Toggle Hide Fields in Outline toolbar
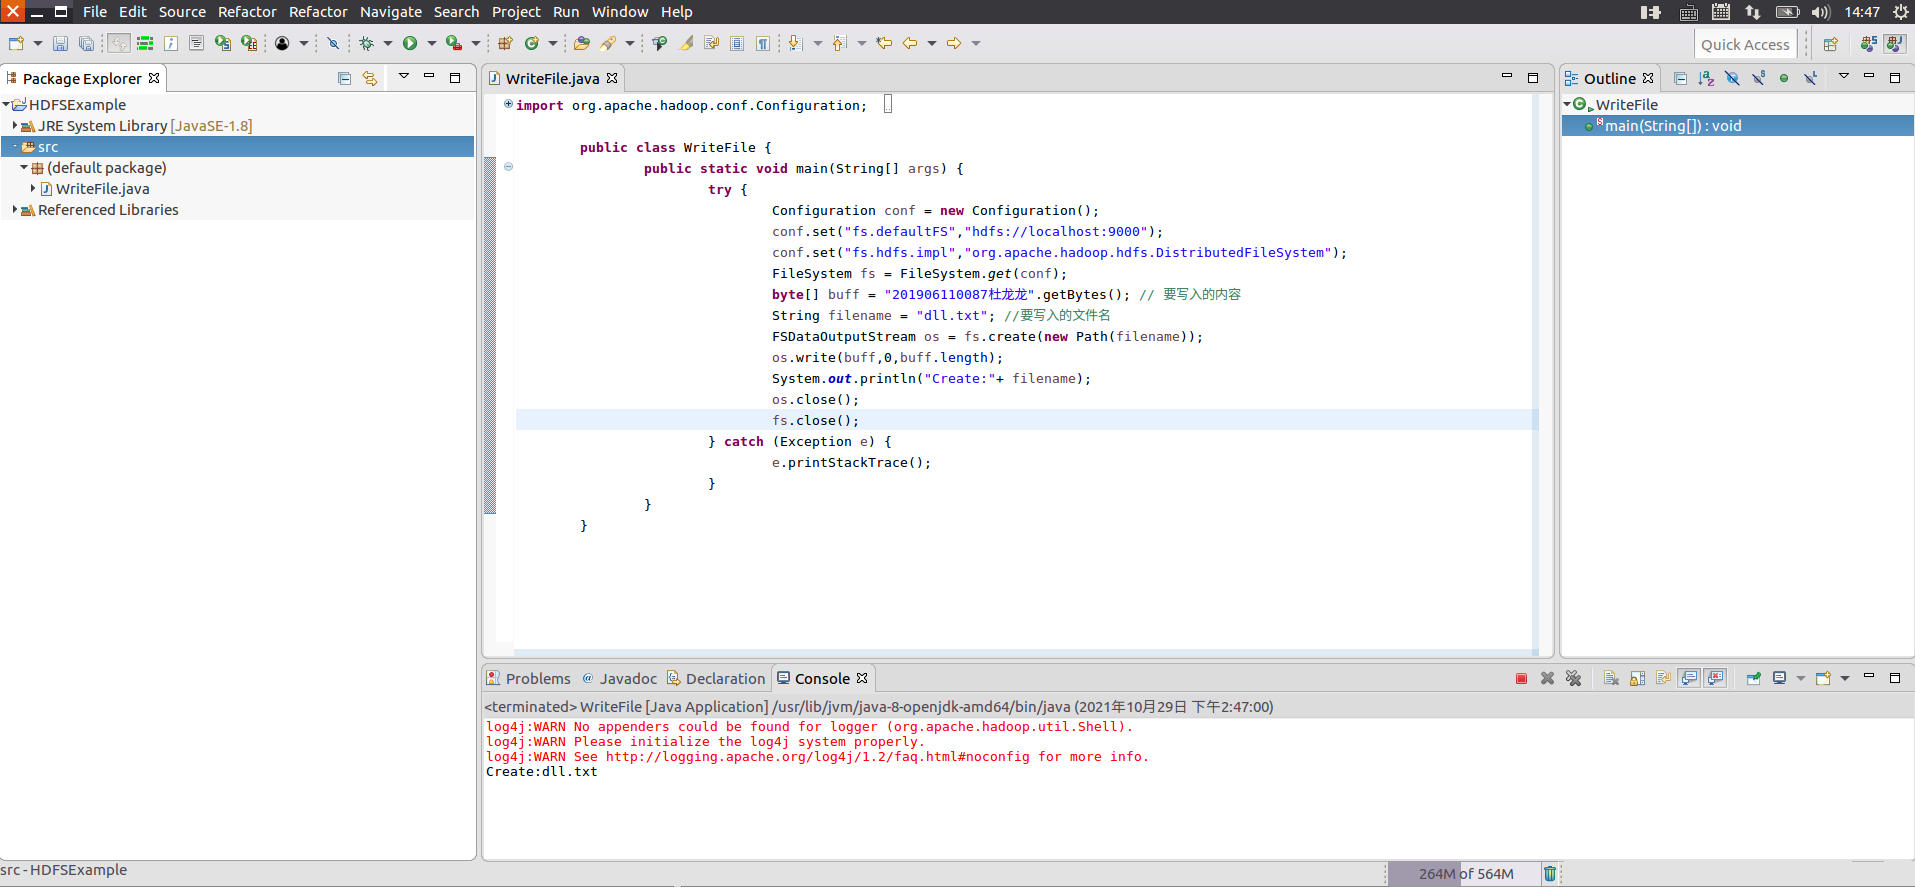Viewport: 1915px width, 887px height. point(1732,78)
